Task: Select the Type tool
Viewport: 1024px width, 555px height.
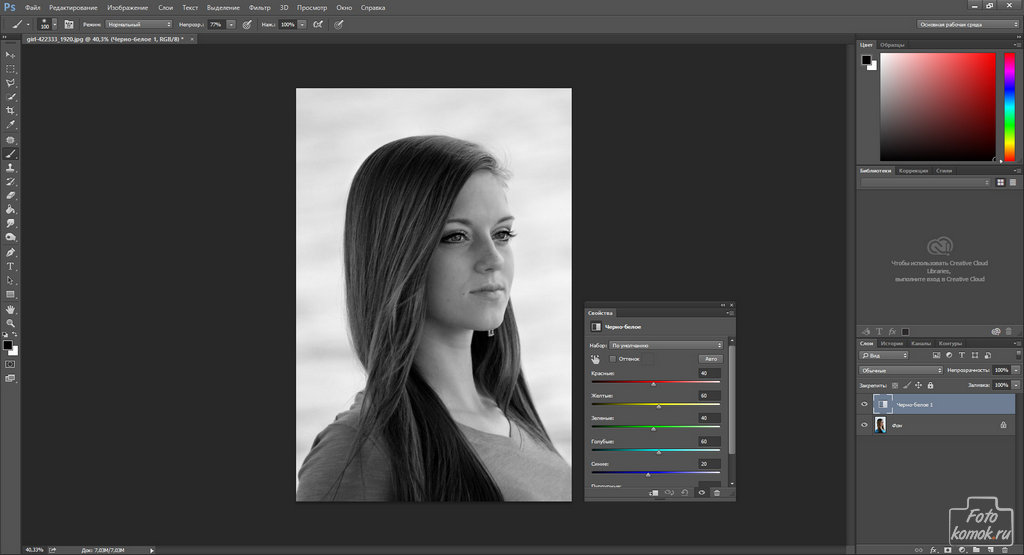Action: coord(10,266)
